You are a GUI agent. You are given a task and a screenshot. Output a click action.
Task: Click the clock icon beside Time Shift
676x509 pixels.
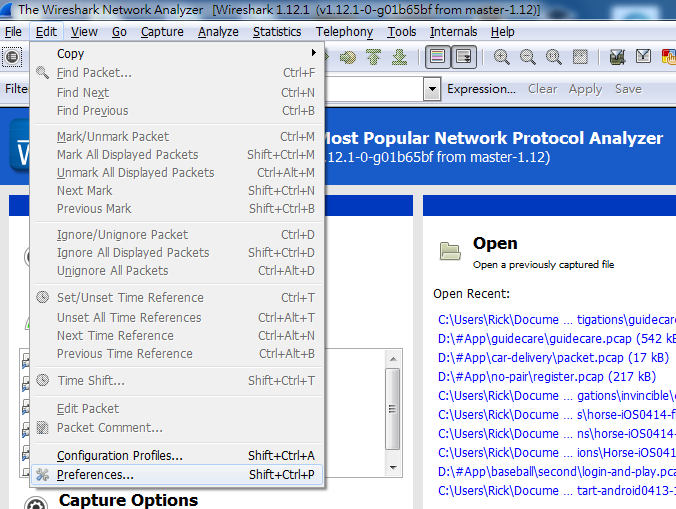point(42,380)
